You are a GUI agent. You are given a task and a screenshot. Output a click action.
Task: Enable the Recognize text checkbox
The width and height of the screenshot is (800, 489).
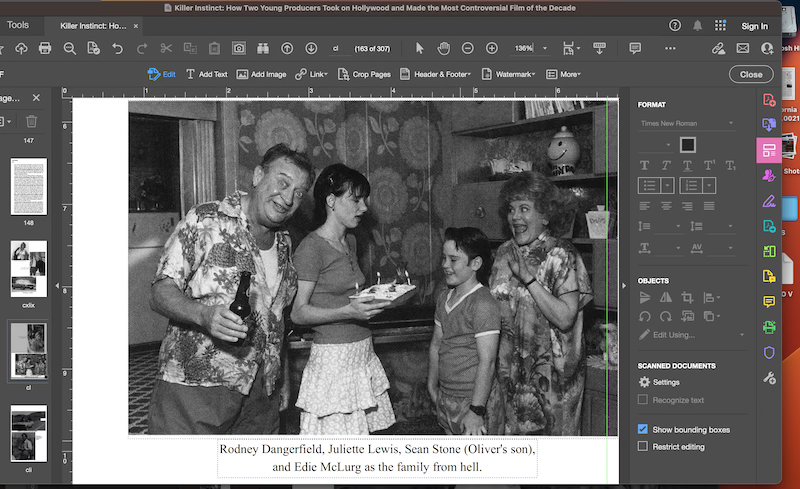pos(643,400)
